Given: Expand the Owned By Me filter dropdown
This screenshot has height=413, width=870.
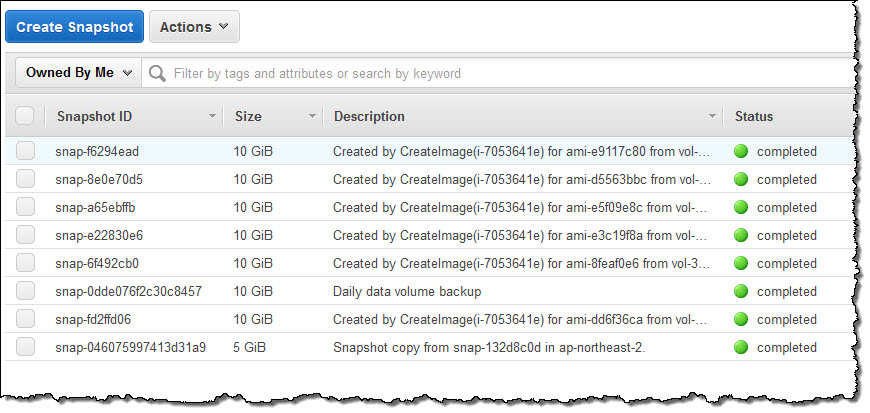Looking at the screenshot, I should pyautogui.click(x=79, y=73).
